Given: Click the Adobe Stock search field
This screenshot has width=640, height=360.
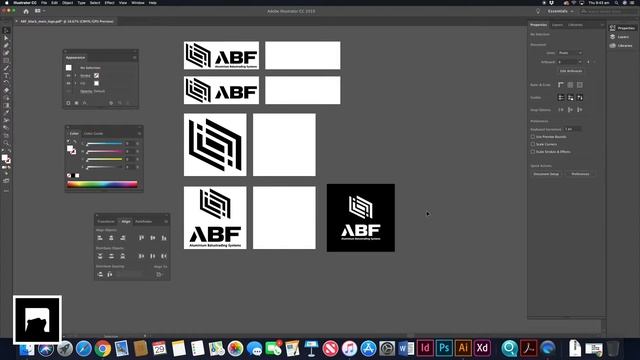Looking at the screenshot, I should (609, 11).
